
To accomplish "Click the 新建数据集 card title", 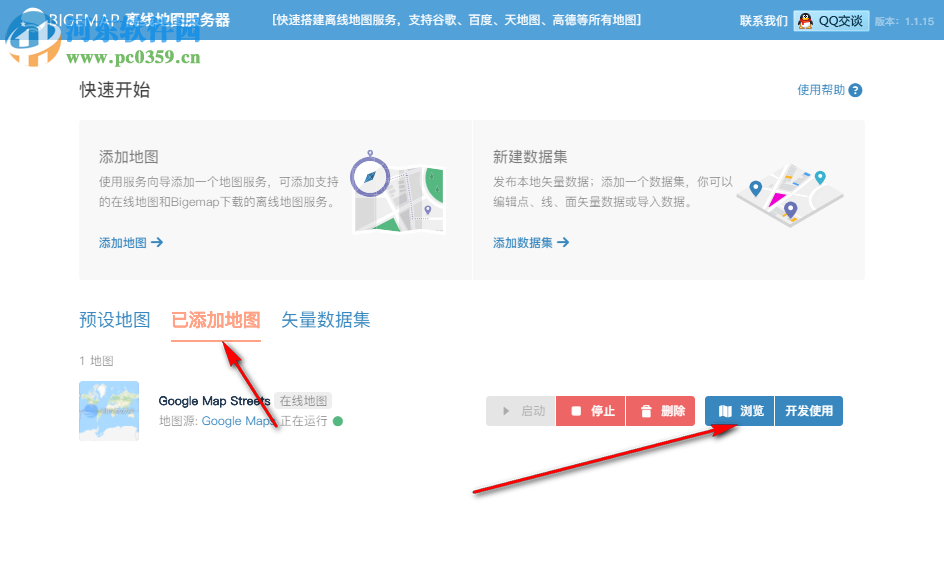I will (x=530, y=157).
